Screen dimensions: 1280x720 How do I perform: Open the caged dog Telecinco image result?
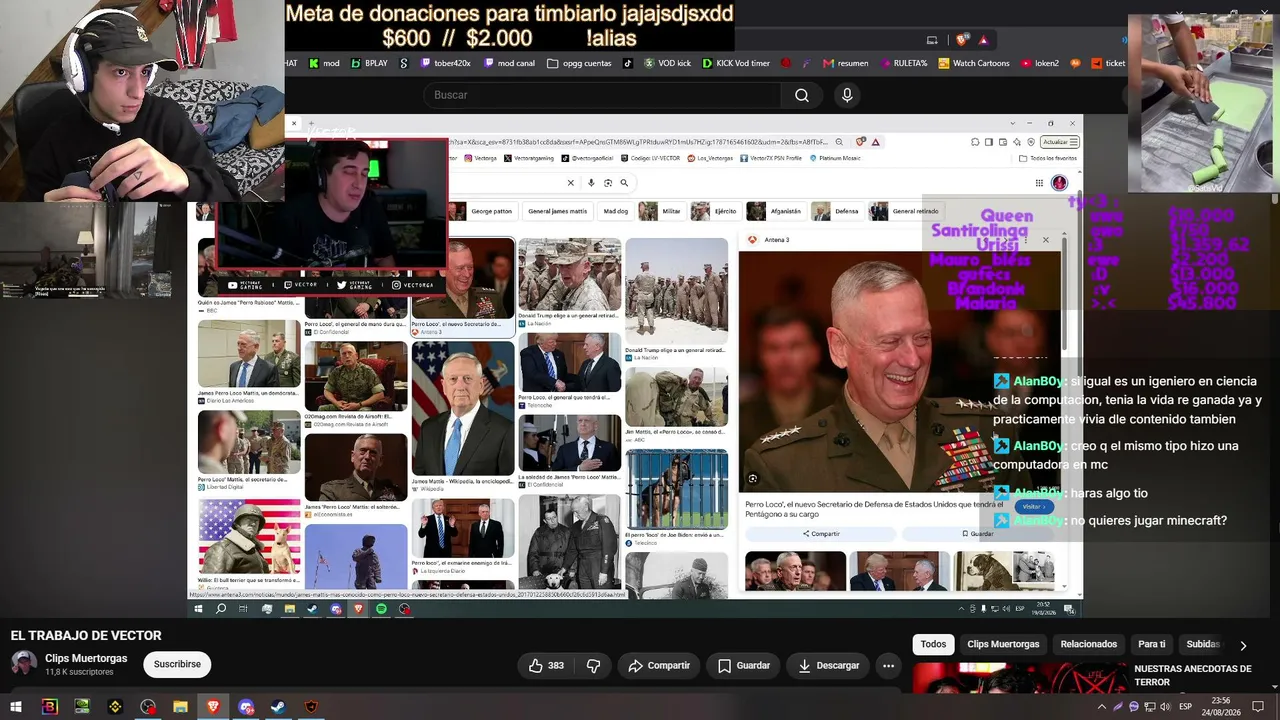pyautogui.click(x=677, y=489)
